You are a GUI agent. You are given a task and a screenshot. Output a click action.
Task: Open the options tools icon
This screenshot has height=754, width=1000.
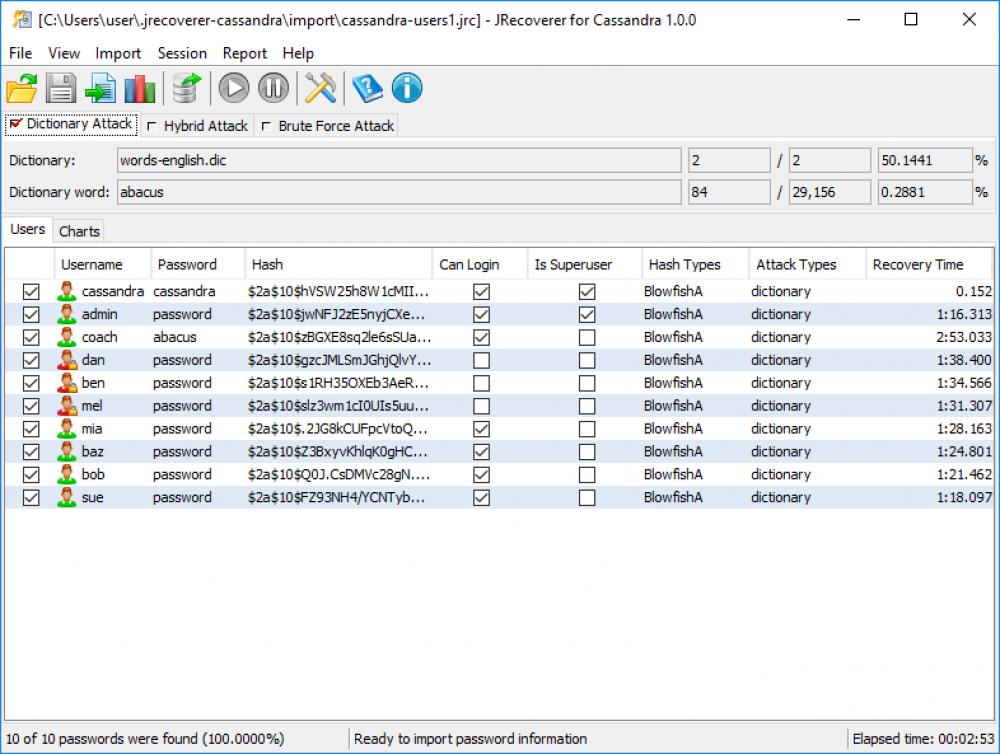coord(320,88)
